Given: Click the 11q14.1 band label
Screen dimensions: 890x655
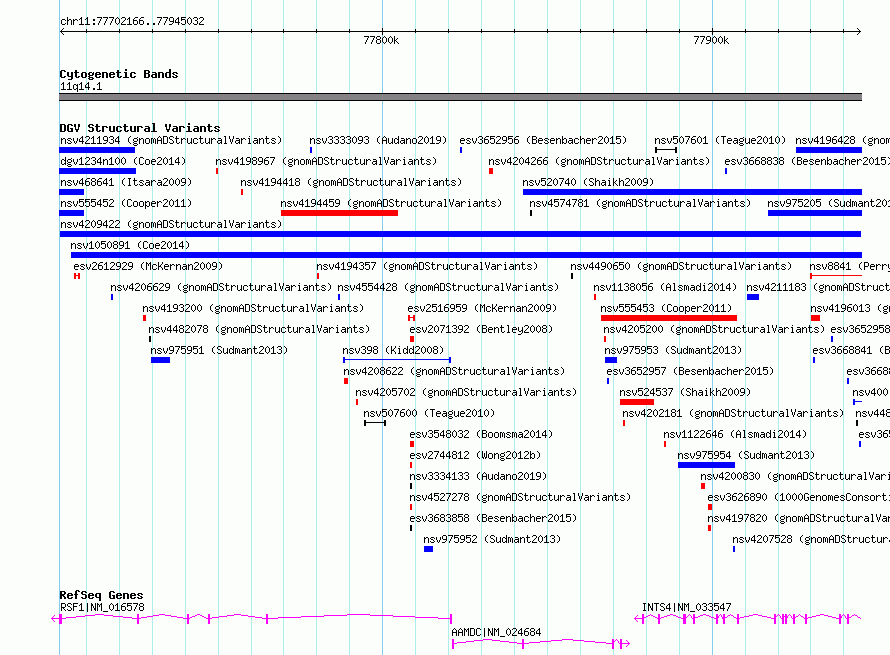Looking at the screenshot, I should click(81, 86).
